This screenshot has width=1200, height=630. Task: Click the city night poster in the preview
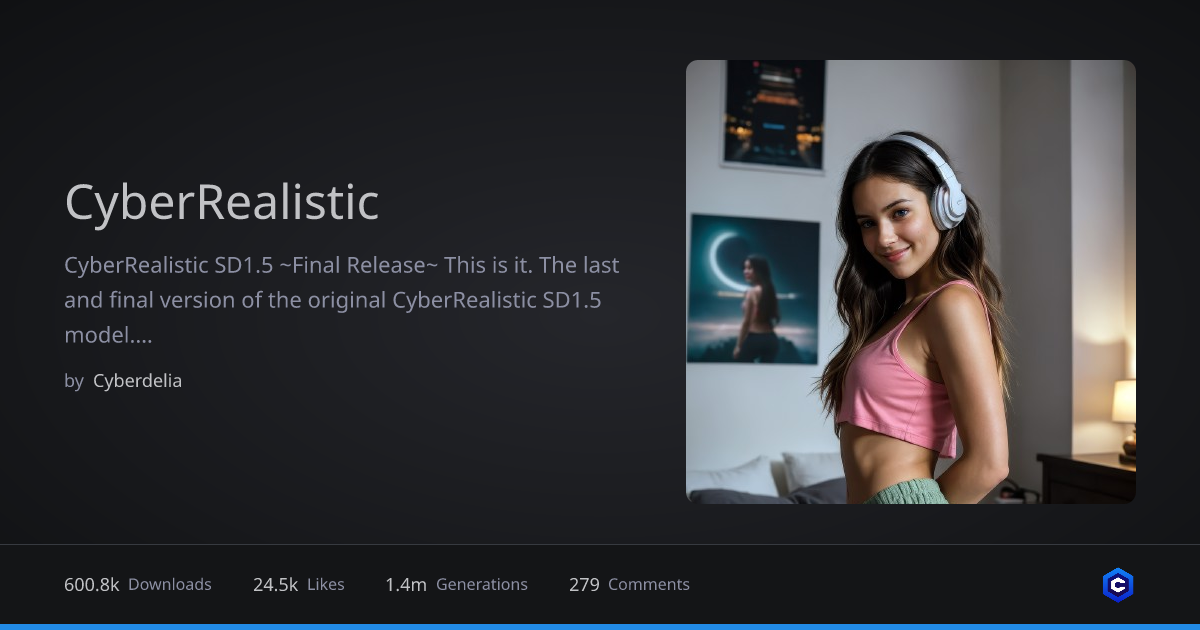(774, 113)
